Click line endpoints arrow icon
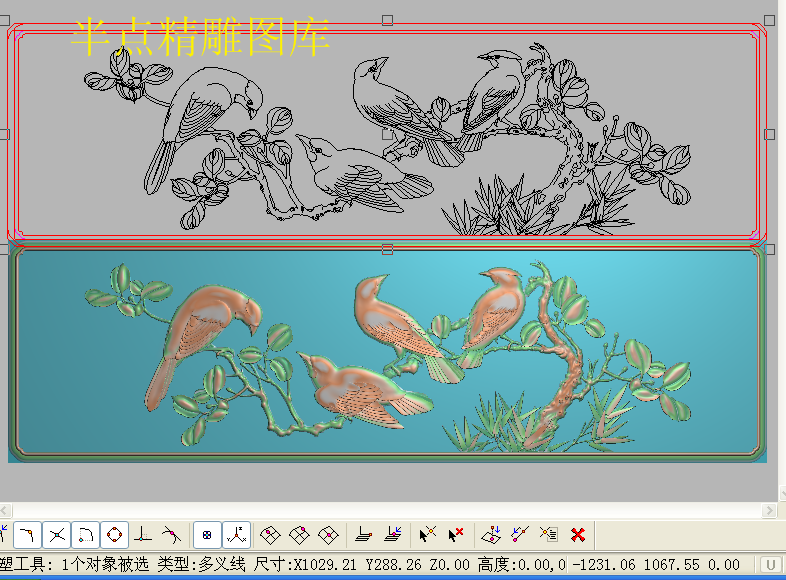 pos(520,535)
